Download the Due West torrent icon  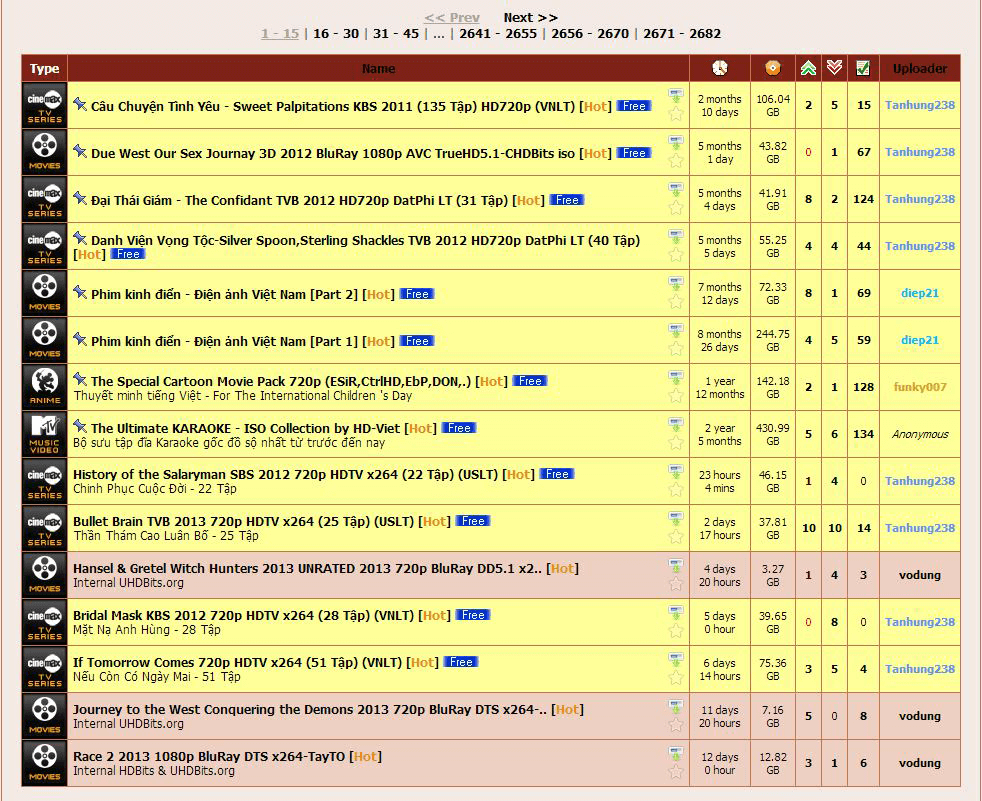(x=676, y=143)
